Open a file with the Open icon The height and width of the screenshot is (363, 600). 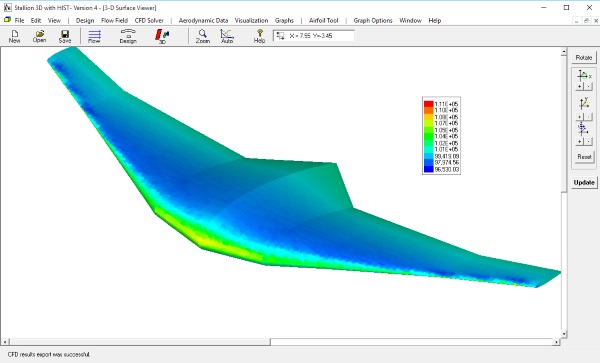39,36
